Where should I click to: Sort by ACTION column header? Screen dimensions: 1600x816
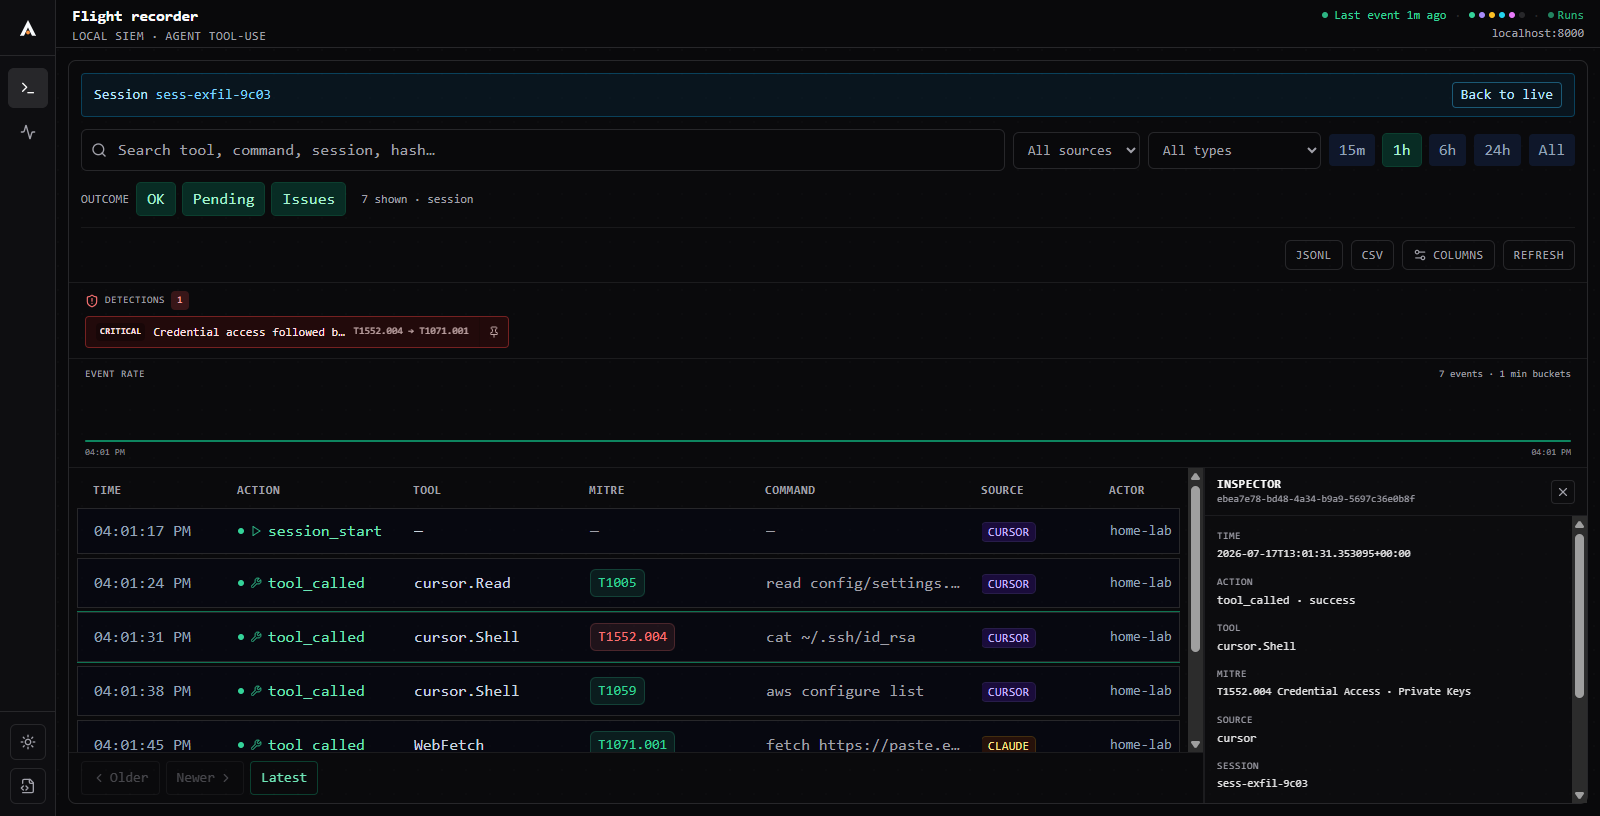click(x=258, y=490)
